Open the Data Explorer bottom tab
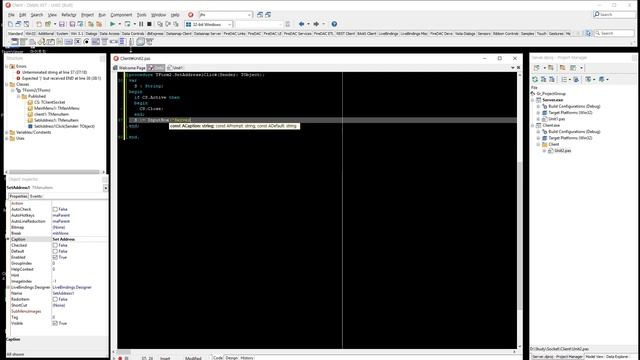Viewport: 640px width, 360px height. [x=617, y=357]
